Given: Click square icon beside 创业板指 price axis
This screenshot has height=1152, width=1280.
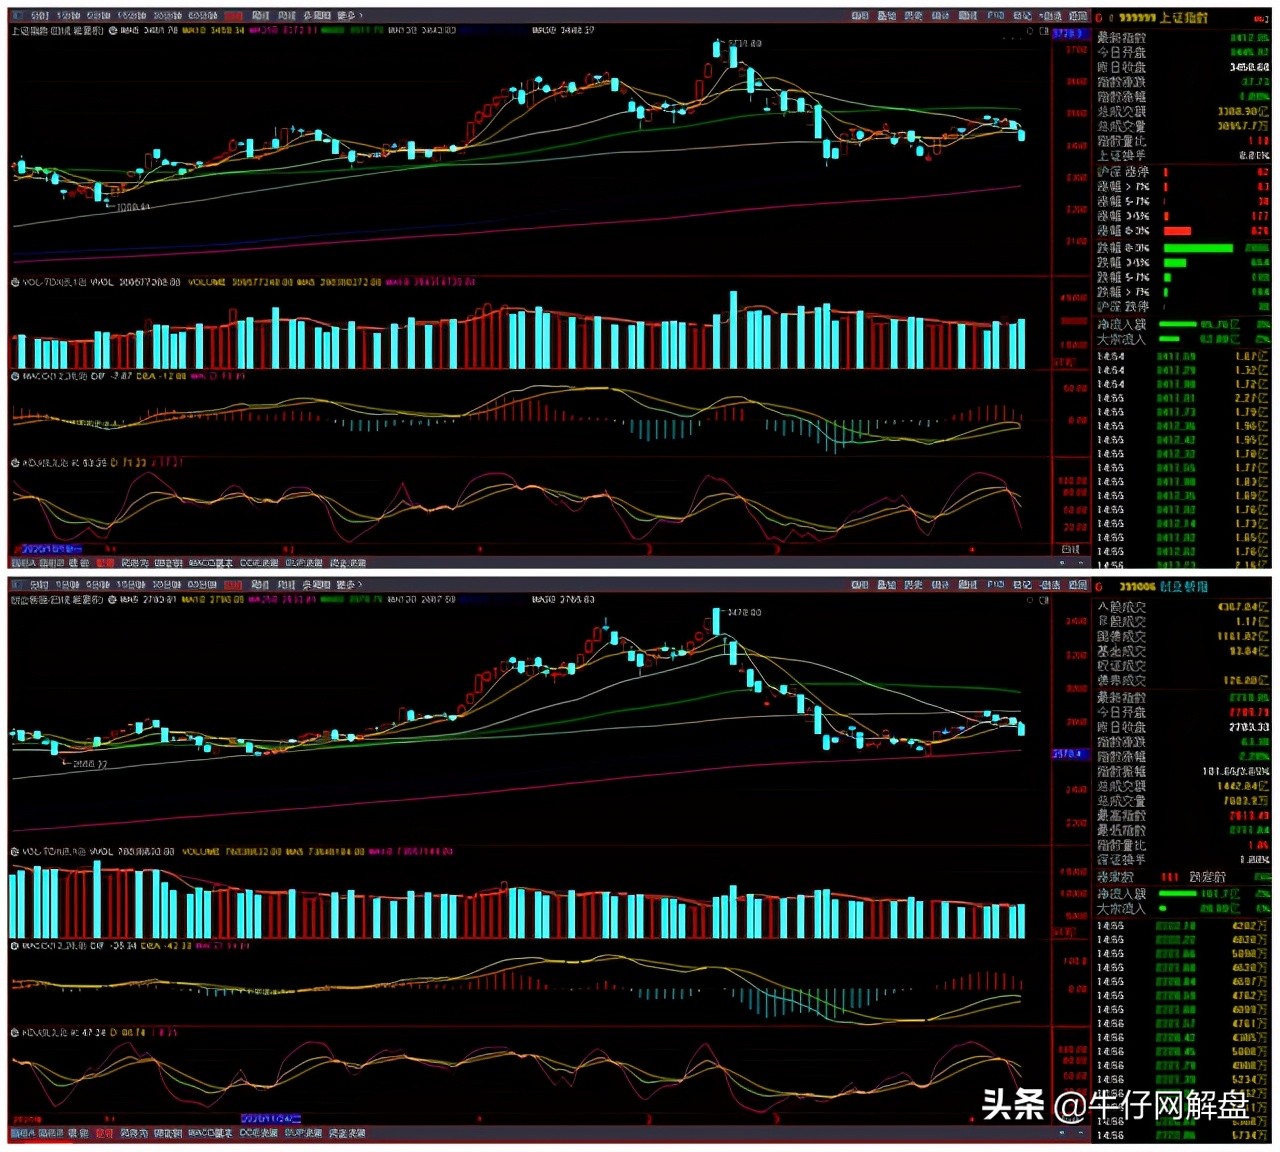Looking at the screenshot, I should [x=1044, y=600].
